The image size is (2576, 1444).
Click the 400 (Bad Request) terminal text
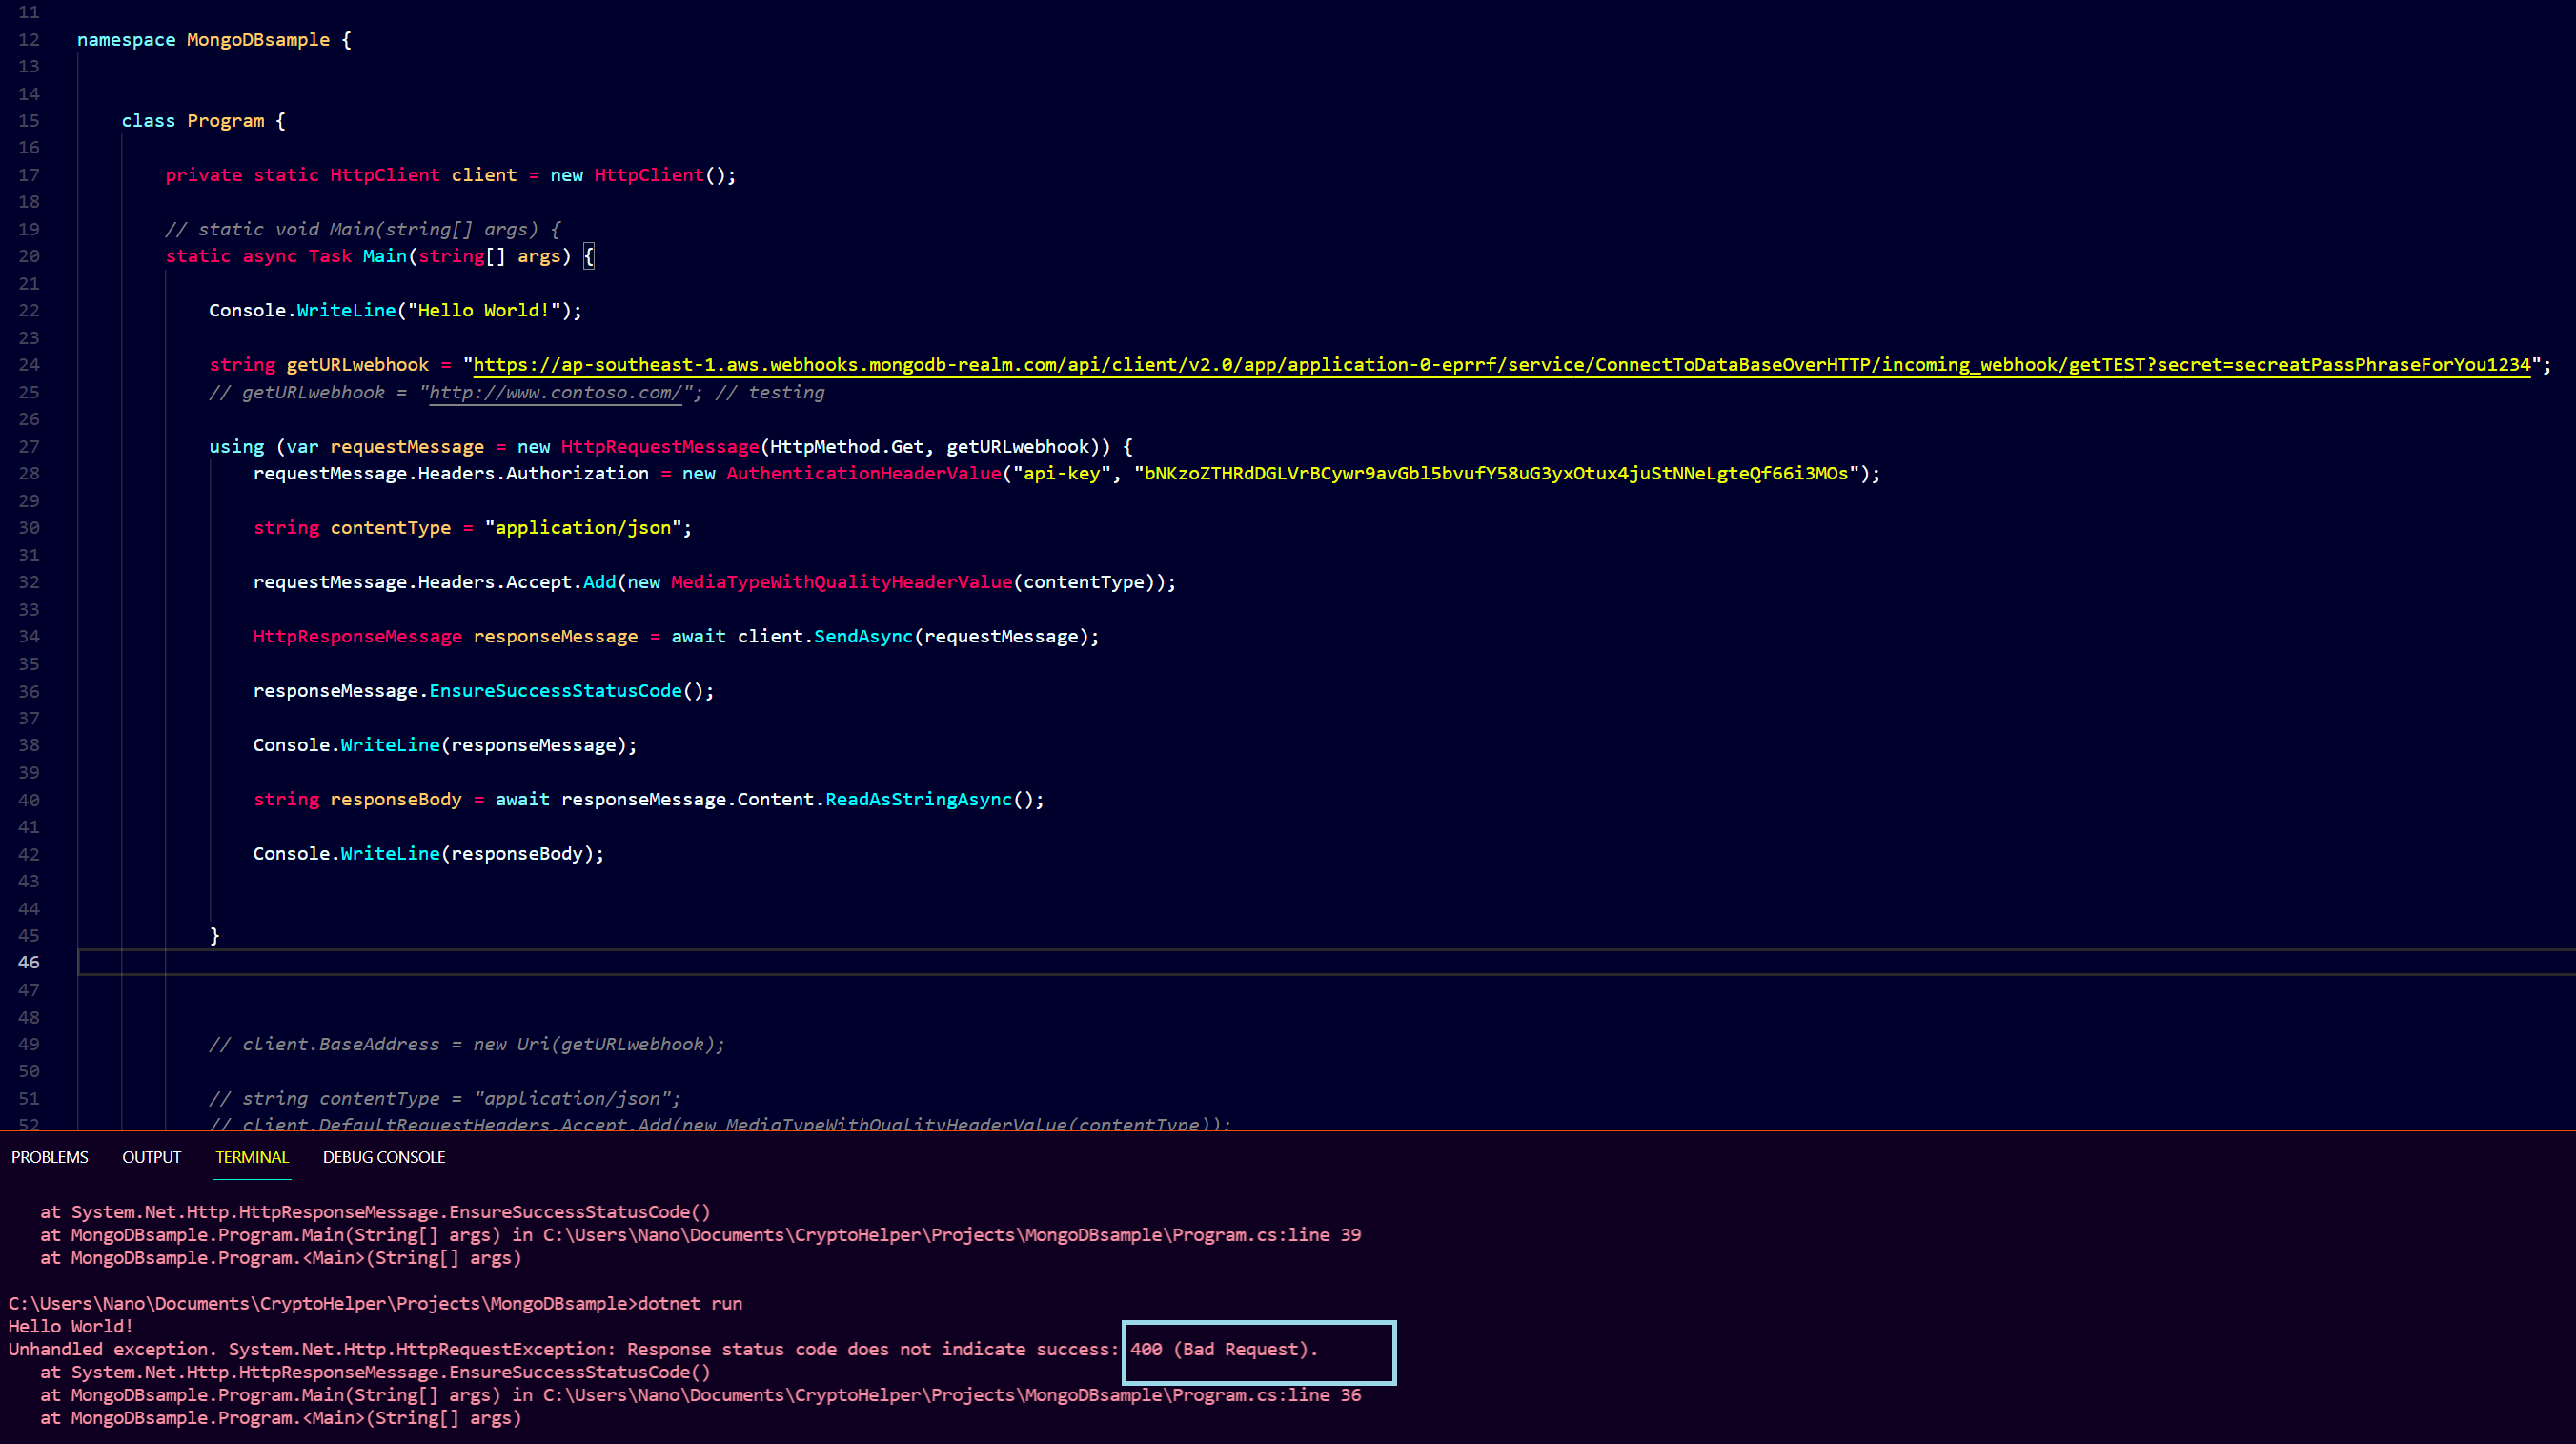coord(1223,1350)
